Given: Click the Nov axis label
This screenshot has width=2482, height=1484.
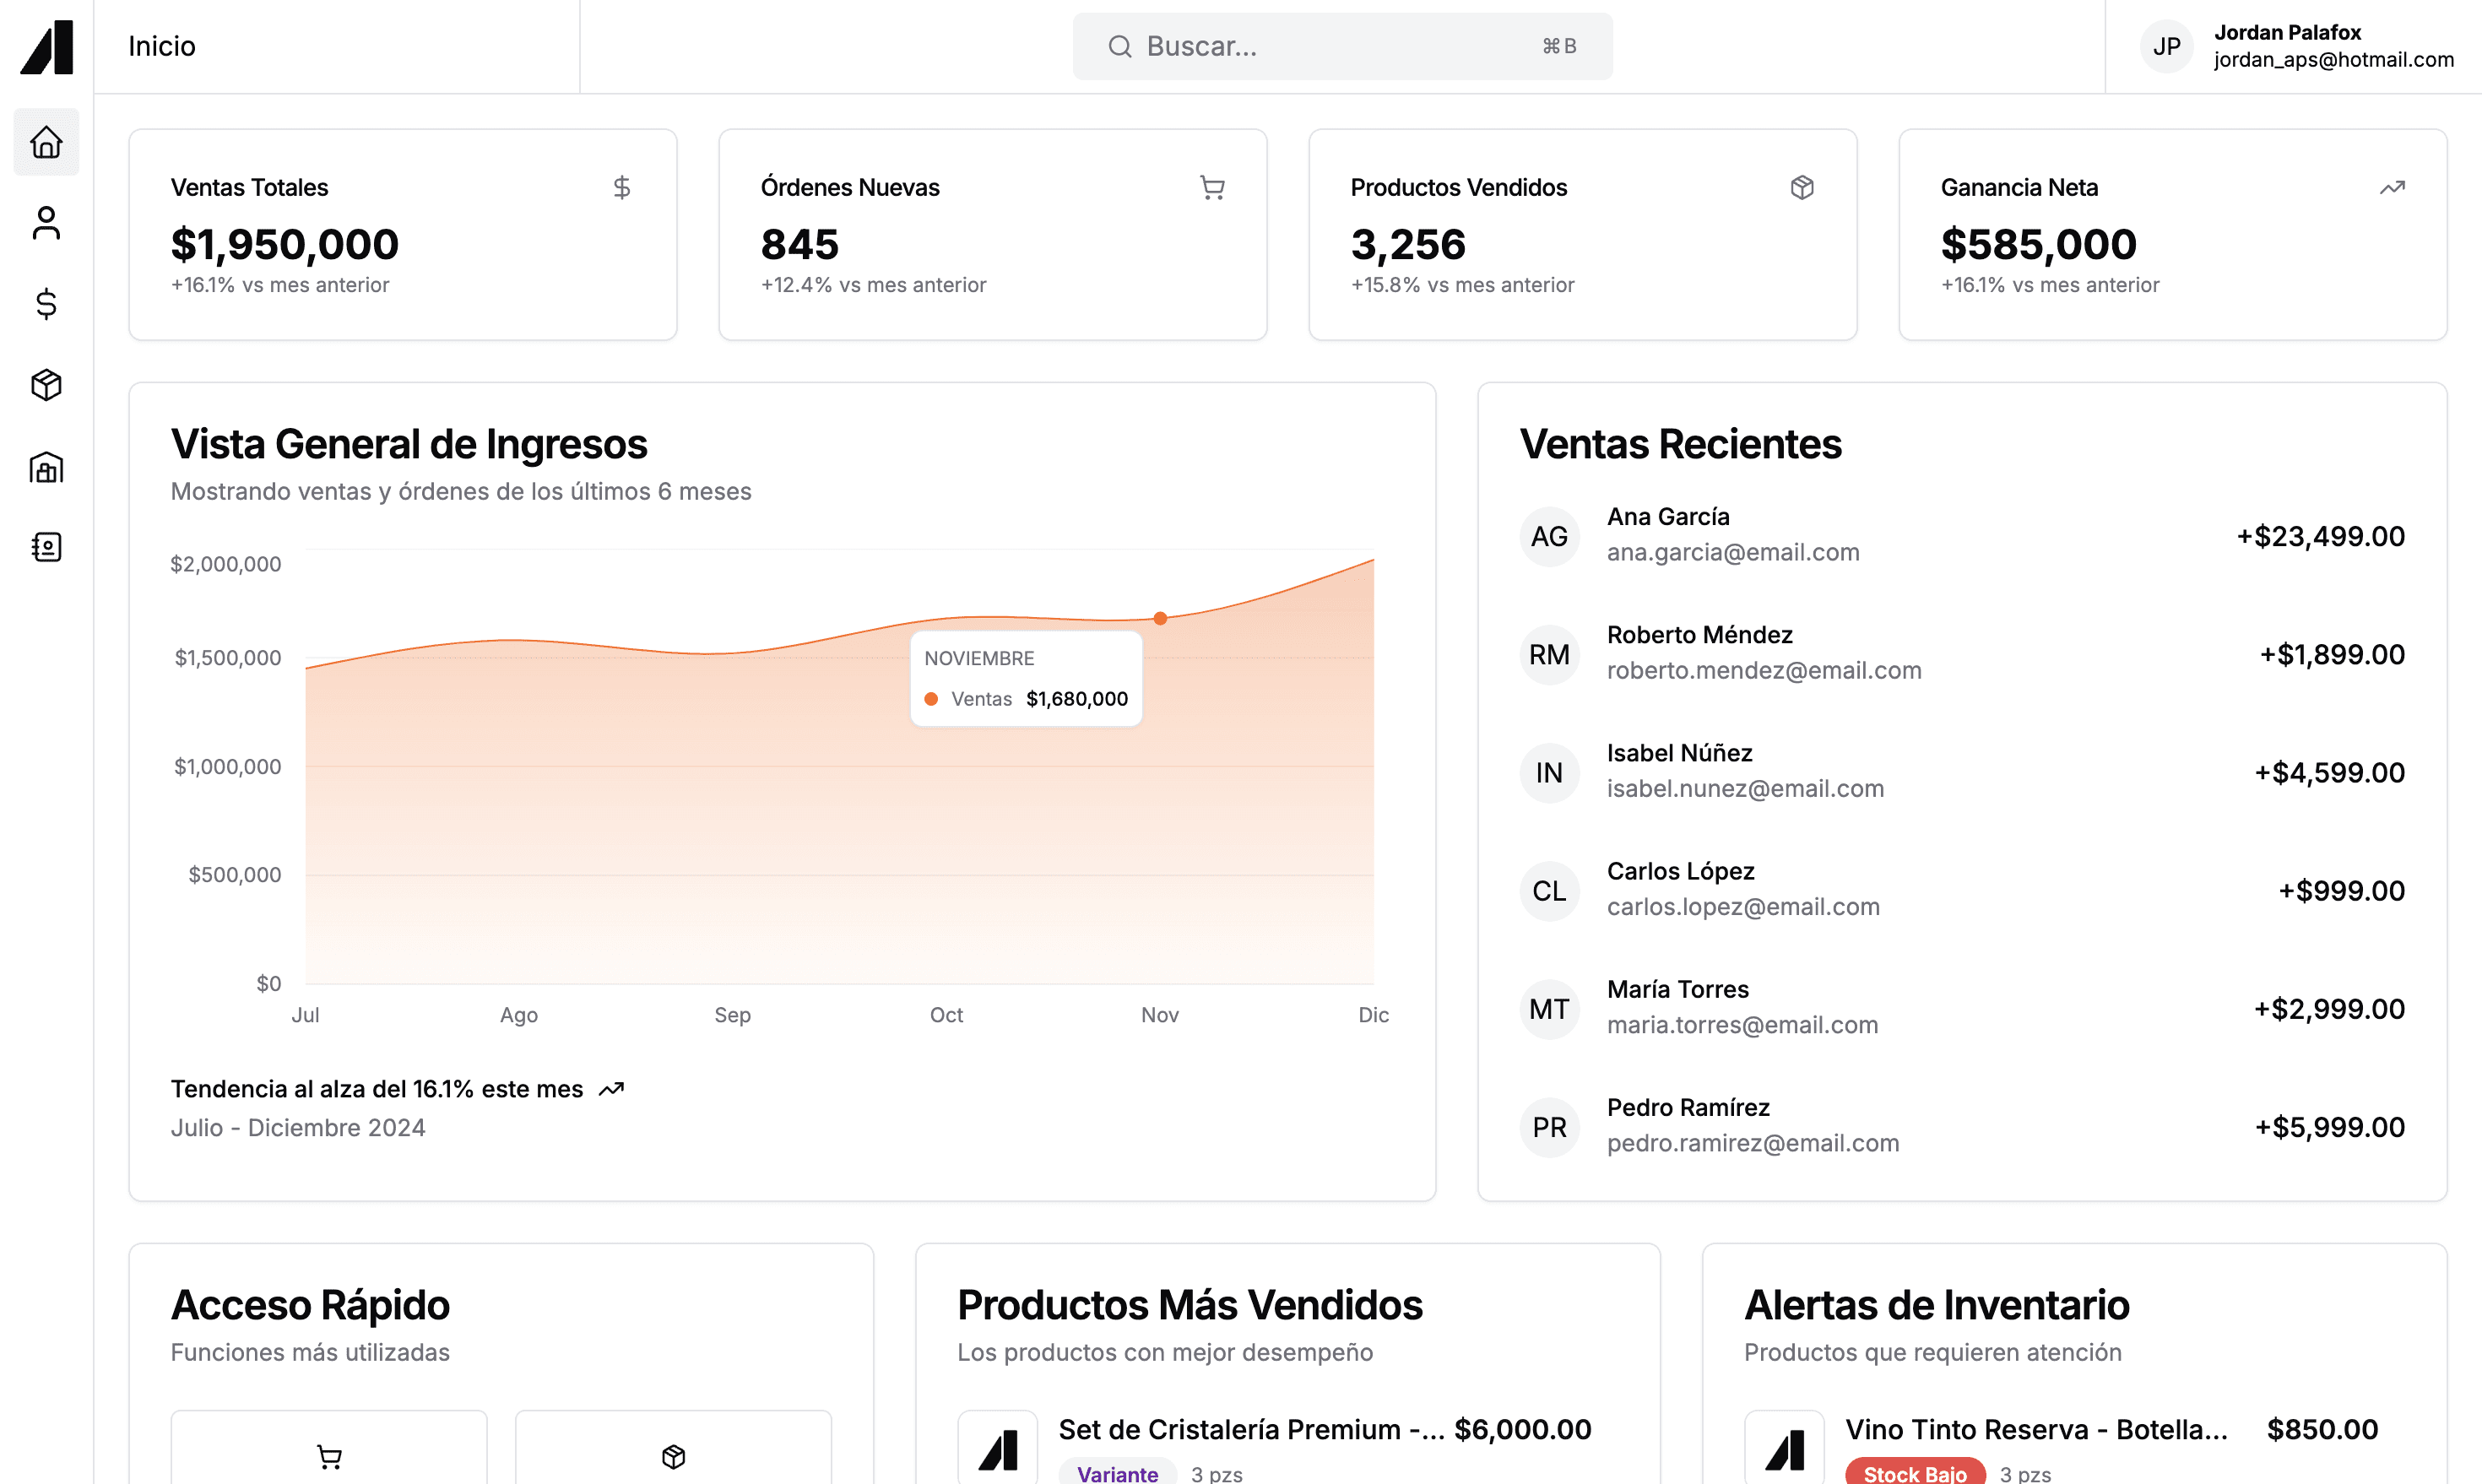Looking at the screenshot, I should coord(1160,1015).
